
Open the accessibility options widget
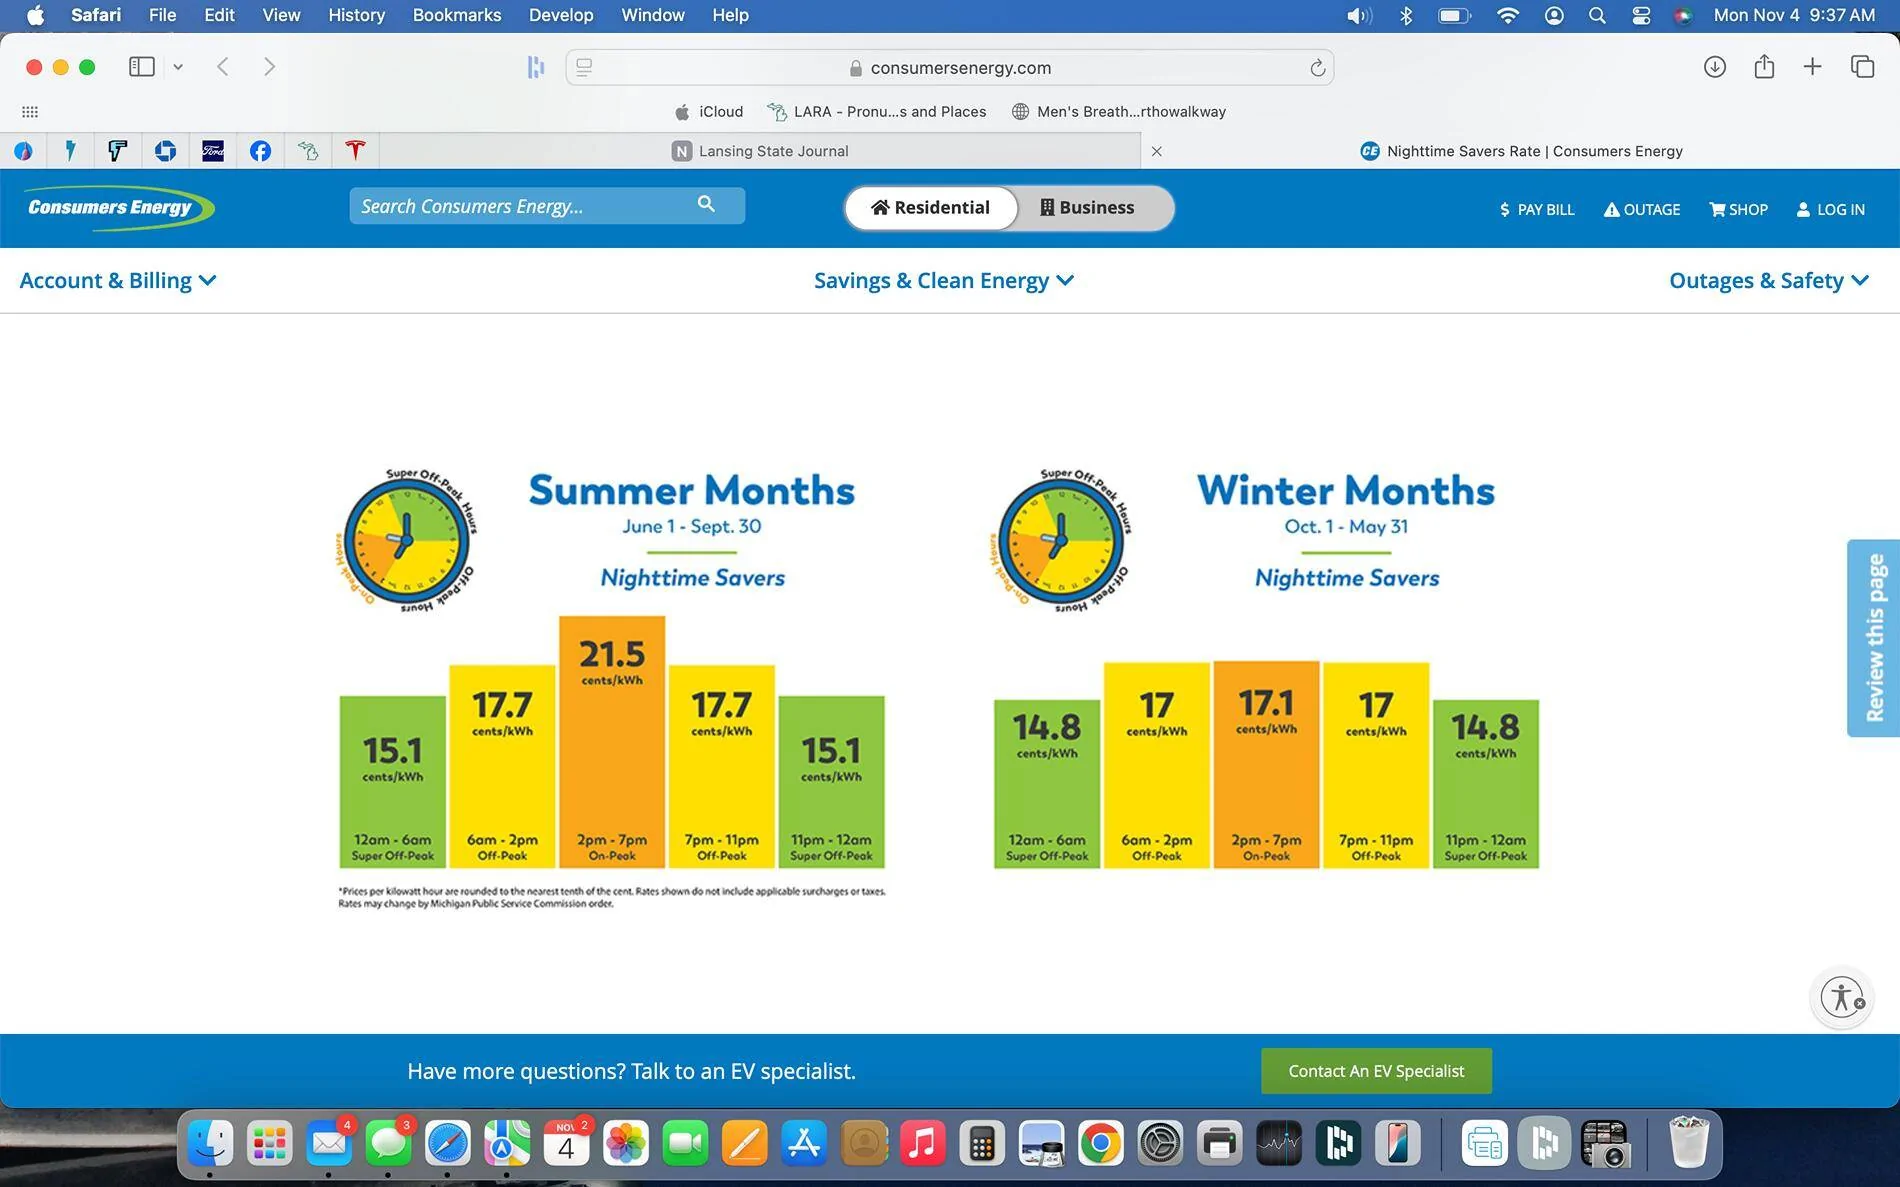[1842, 997]
